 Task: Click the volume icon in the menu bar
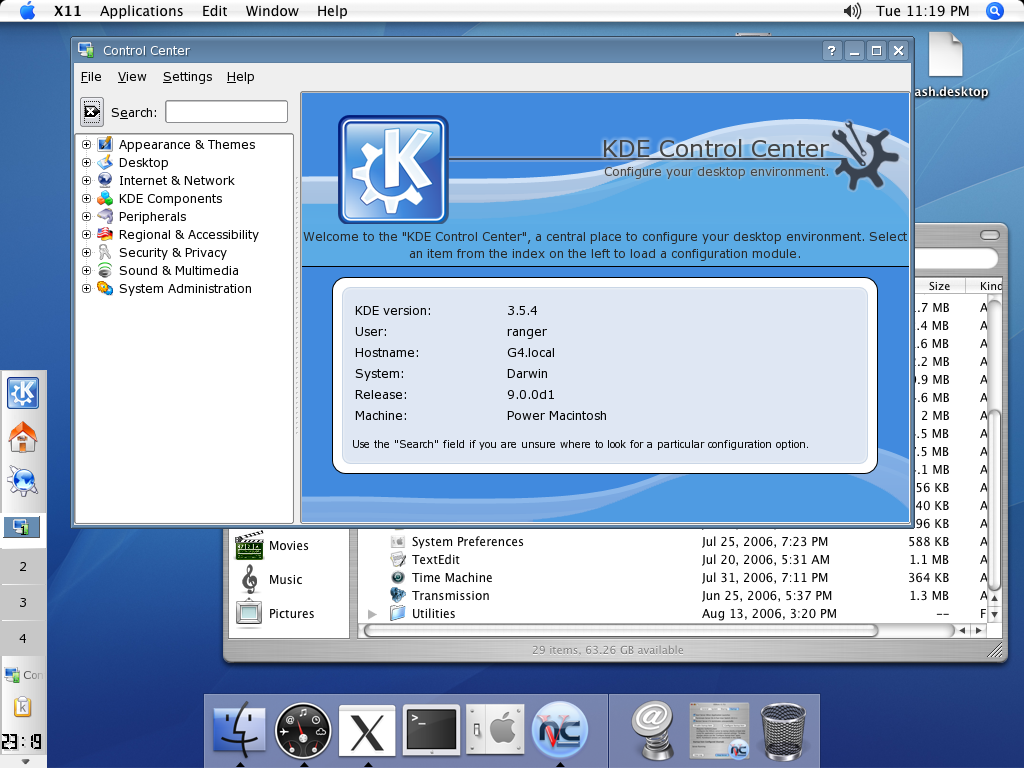pyautogui.click(x=852, y=11)
